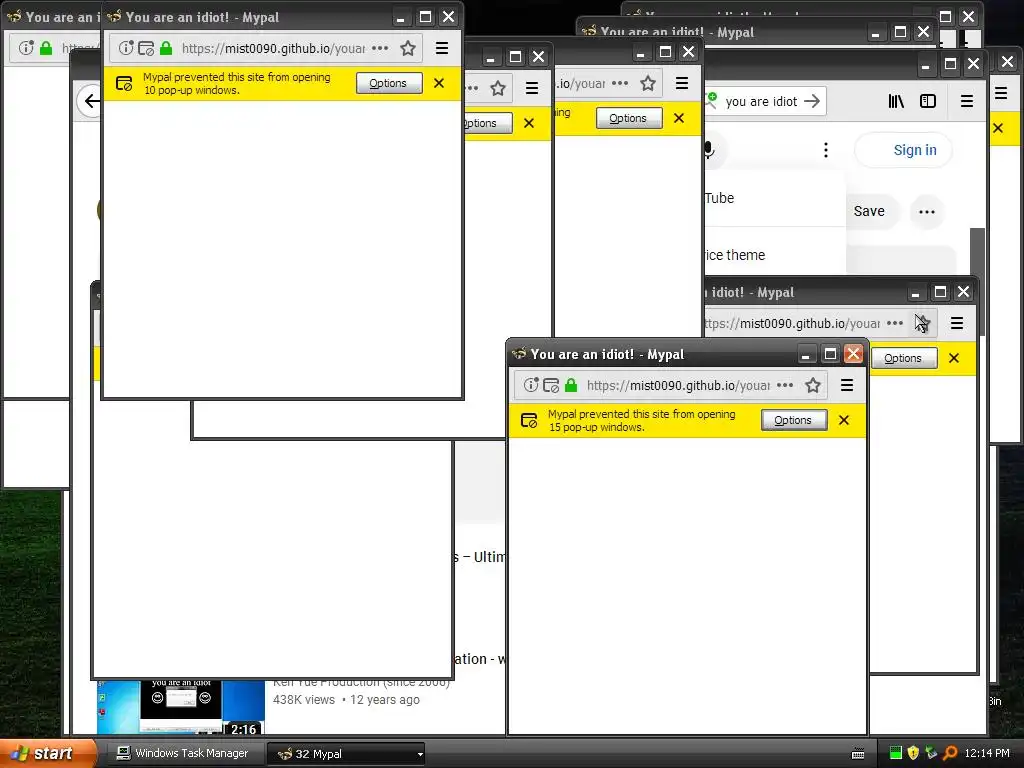Click Options button in 10 pop-up notification
Image resolution: width=1024 pixels, height=768 pixels.
click(x=389, y=83)
